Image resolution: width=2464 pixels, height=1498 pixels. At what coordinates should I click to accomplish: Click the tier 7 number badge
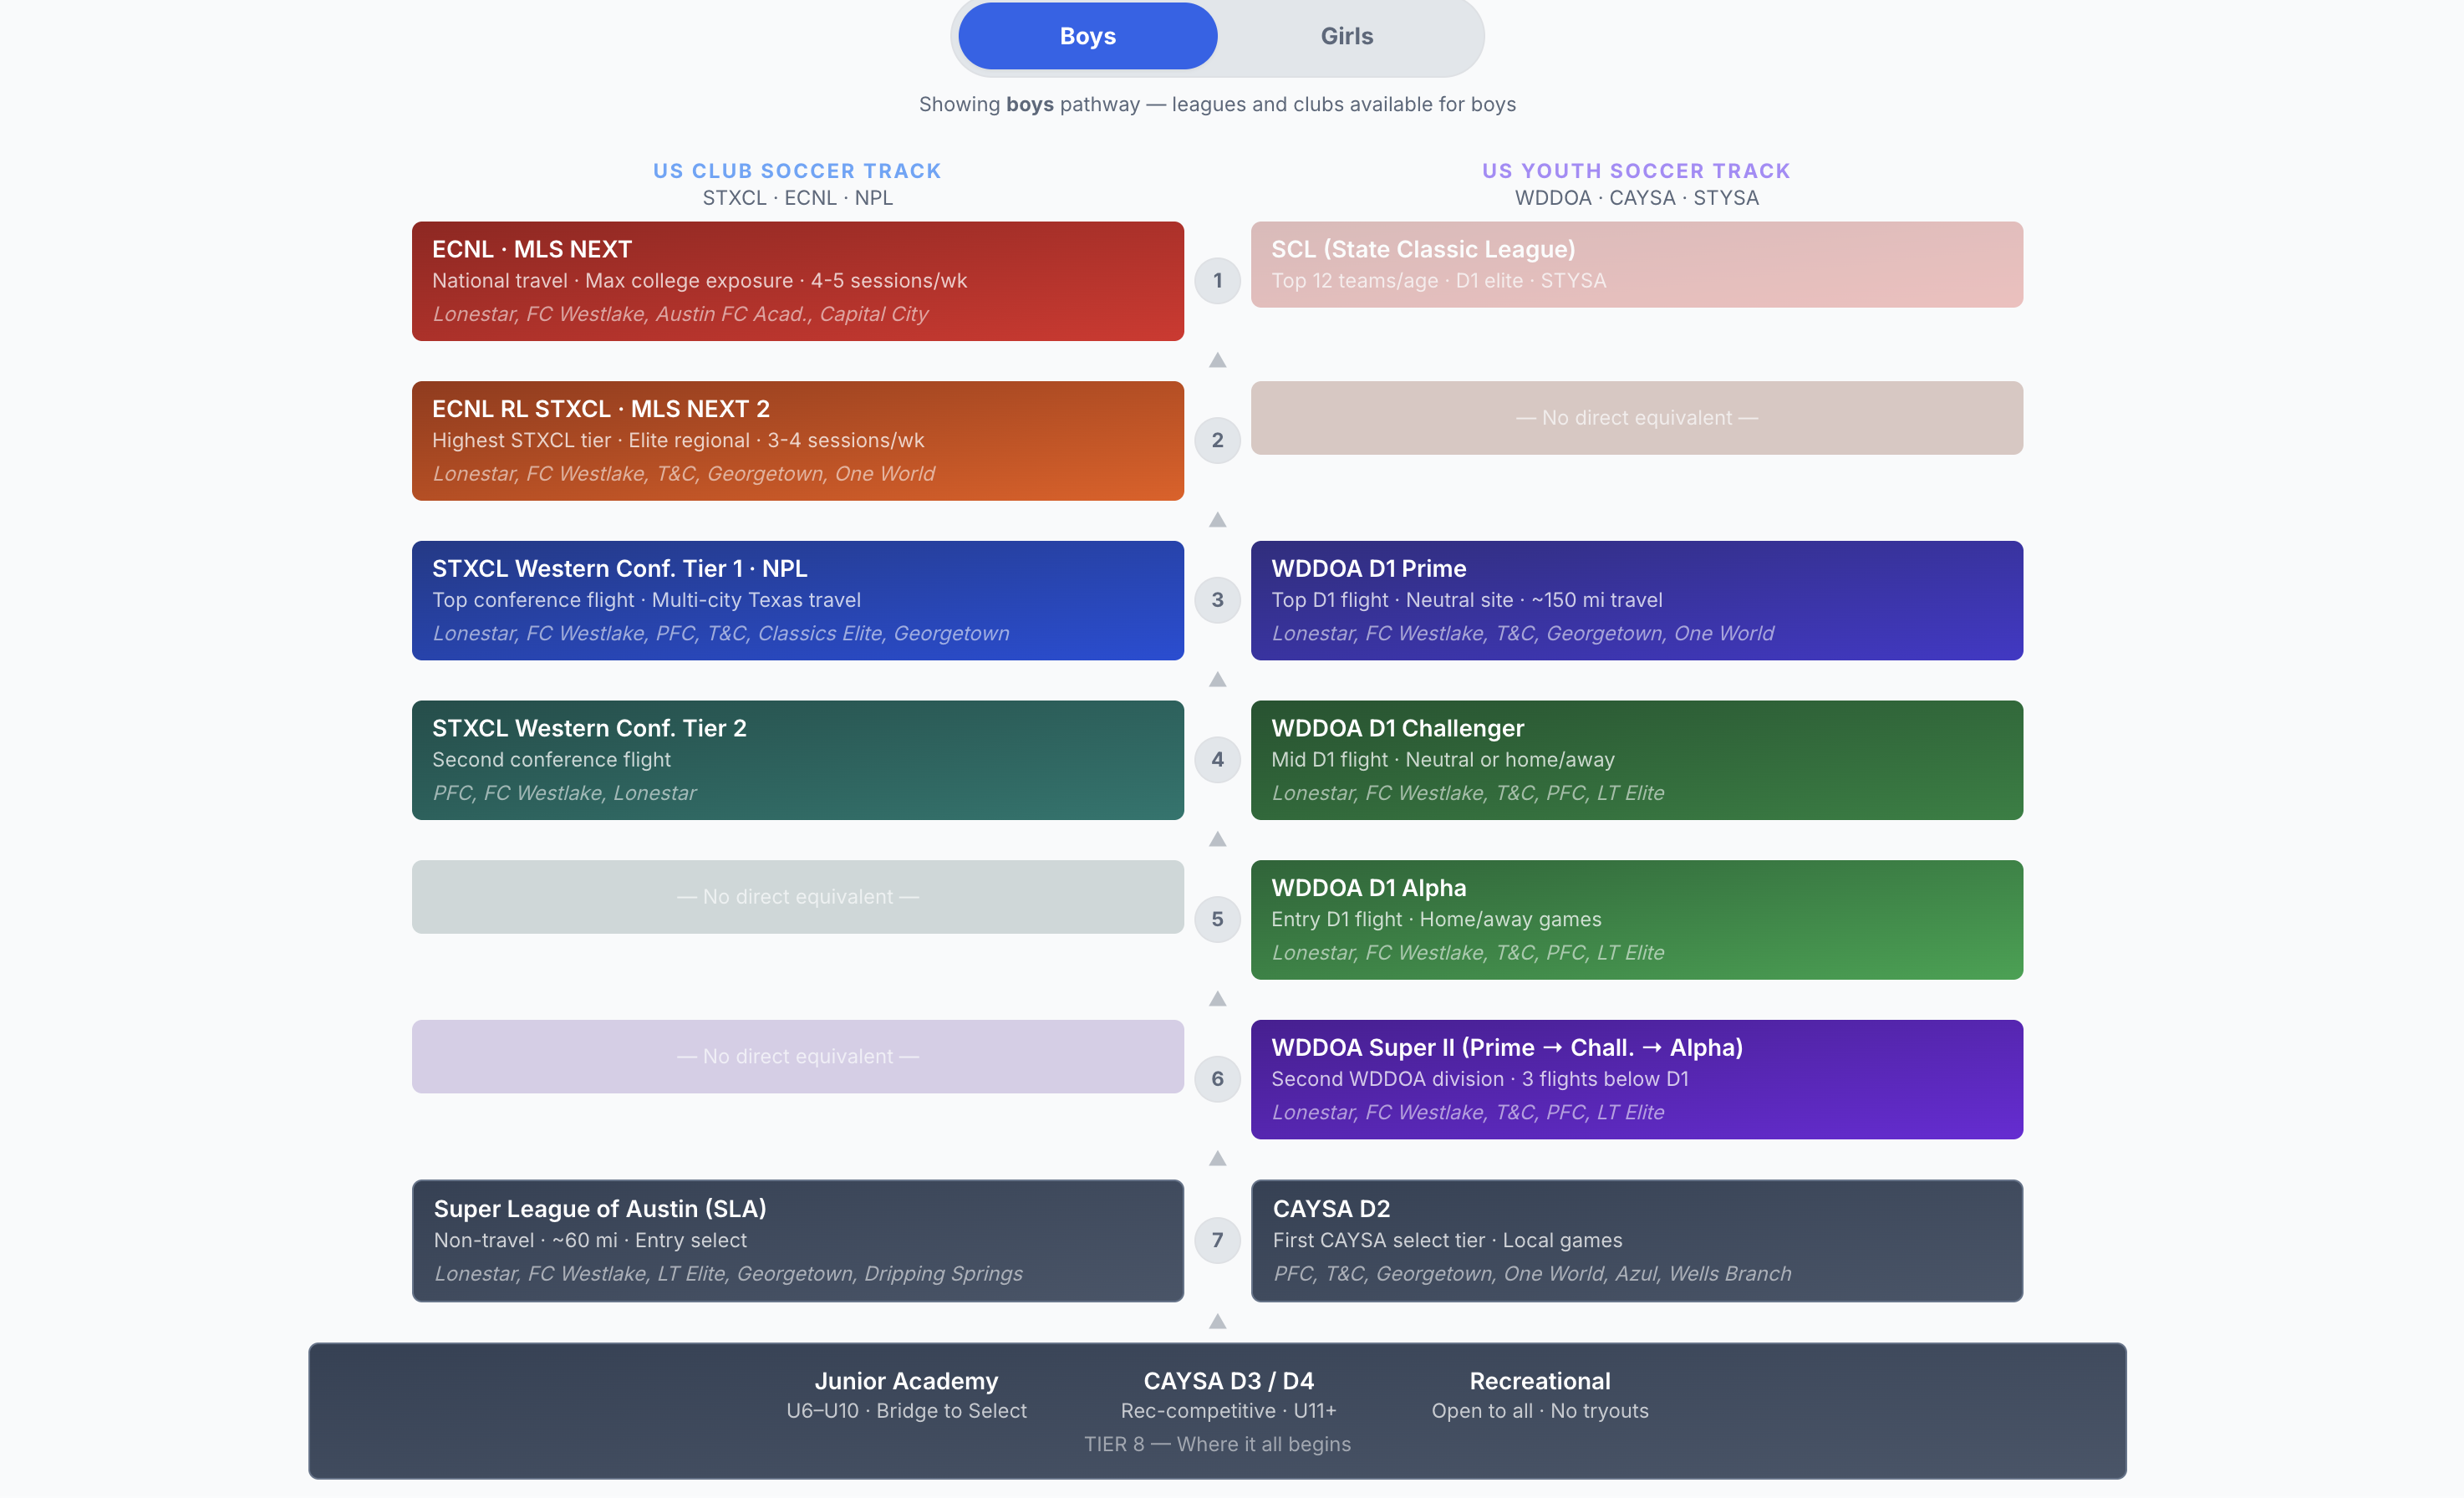1217,1240
